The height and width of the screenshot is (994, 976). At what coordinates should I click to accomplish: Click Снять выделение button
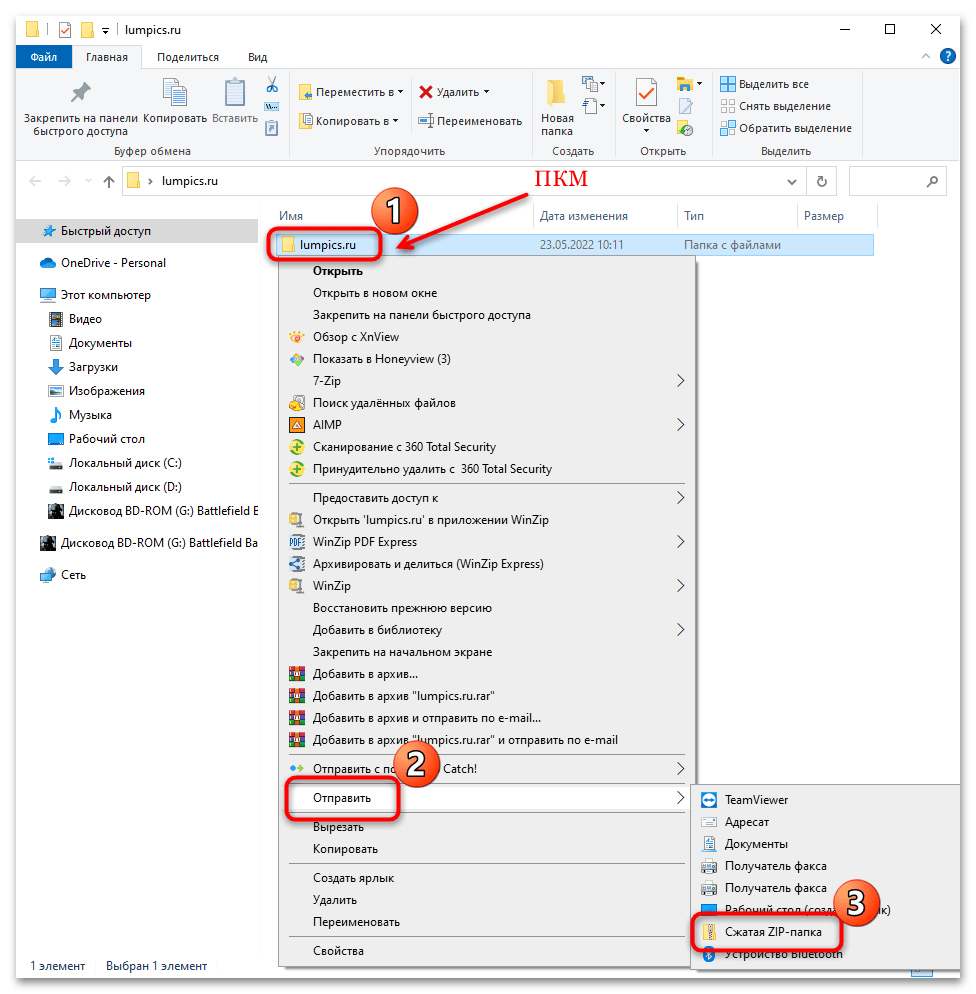point(775,106)
